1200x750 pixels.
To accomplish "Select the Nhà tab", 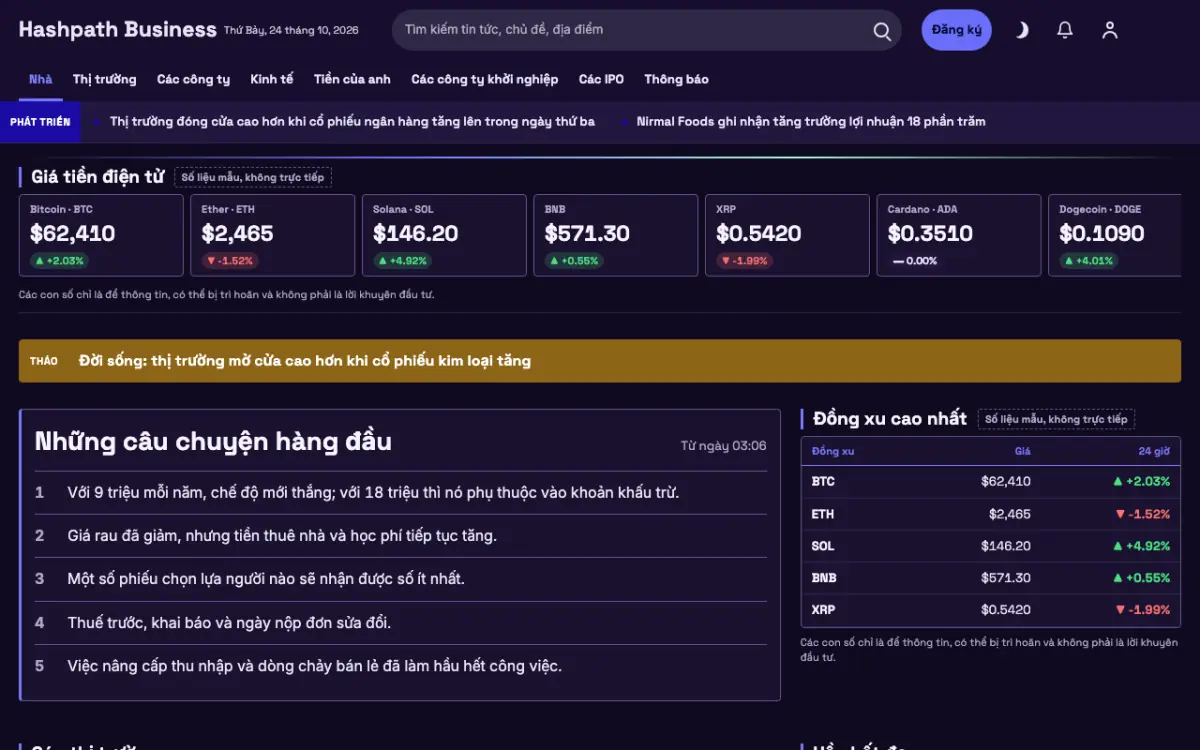I will [x=41, y=79].
